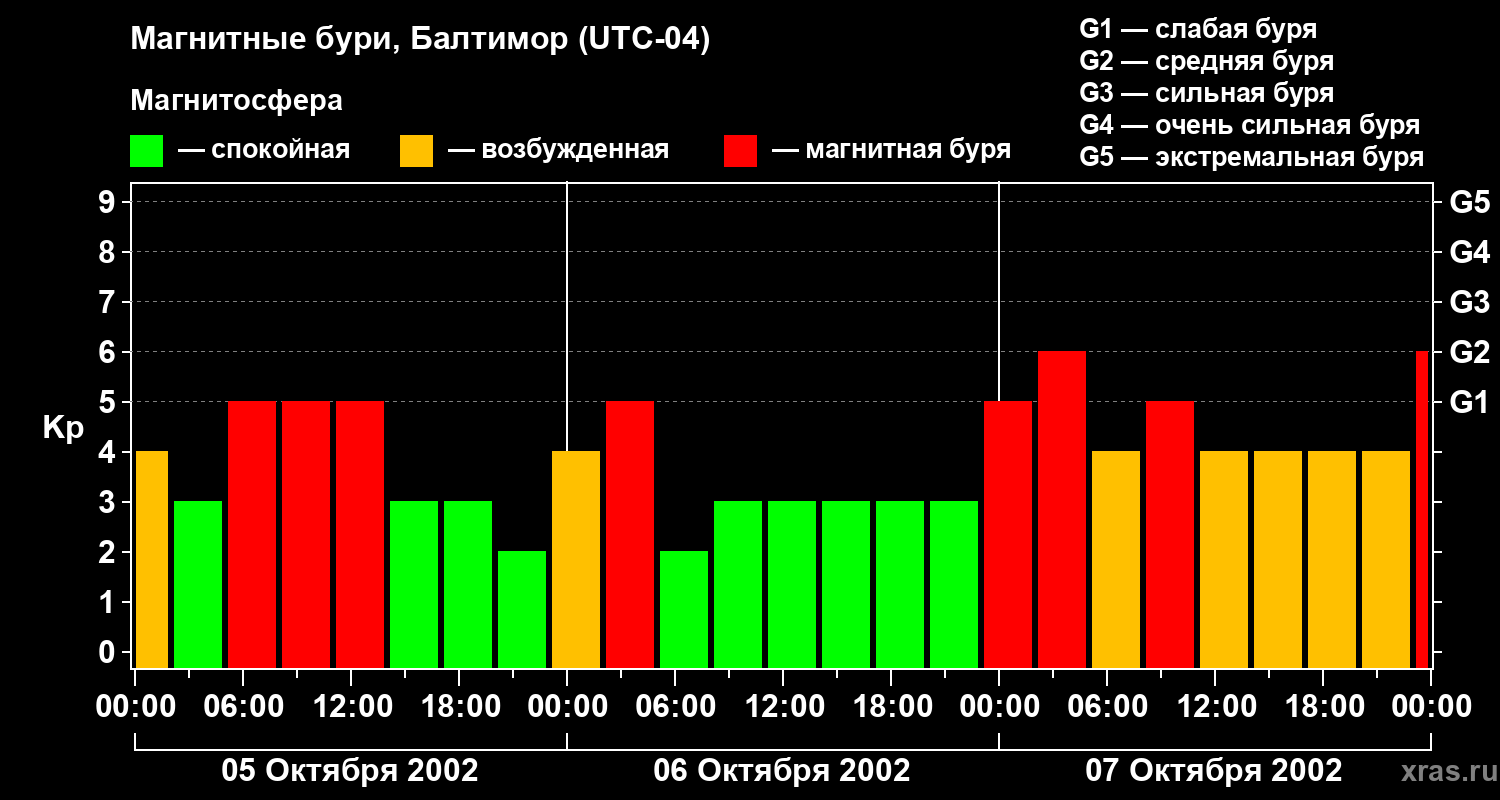Click the first green Kp 3 bar on 05 Октября
The height and width of the screenshot is (800, 1500).
pyautogui.click(x=198, y=585)
